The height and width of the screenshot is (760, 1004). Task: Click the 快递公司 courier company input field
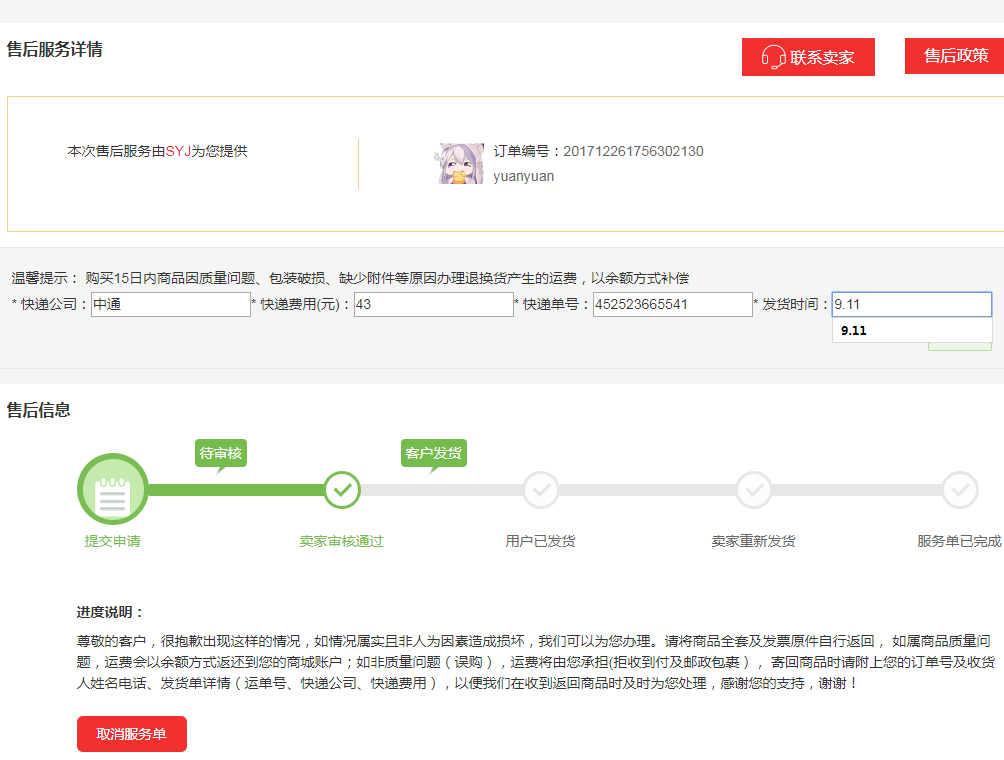point(170,305)
